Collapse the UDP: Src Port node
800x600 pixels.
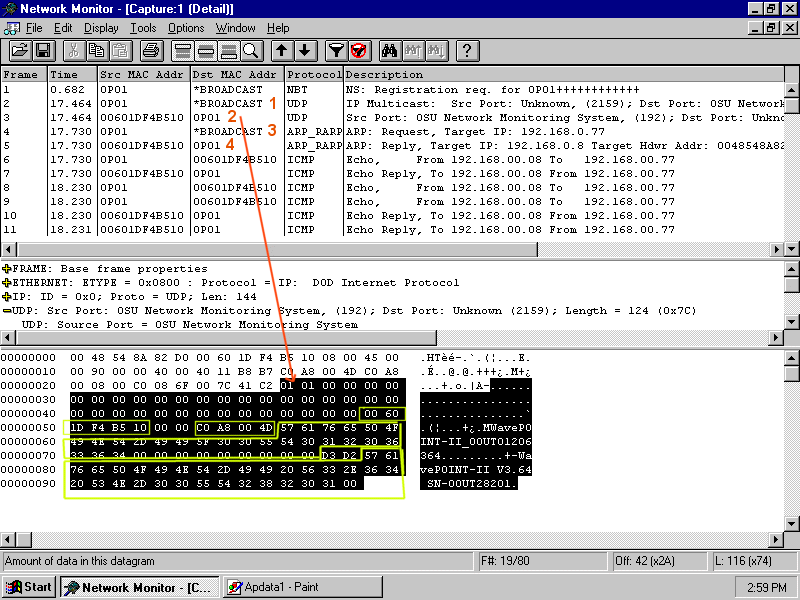(7, 310)
